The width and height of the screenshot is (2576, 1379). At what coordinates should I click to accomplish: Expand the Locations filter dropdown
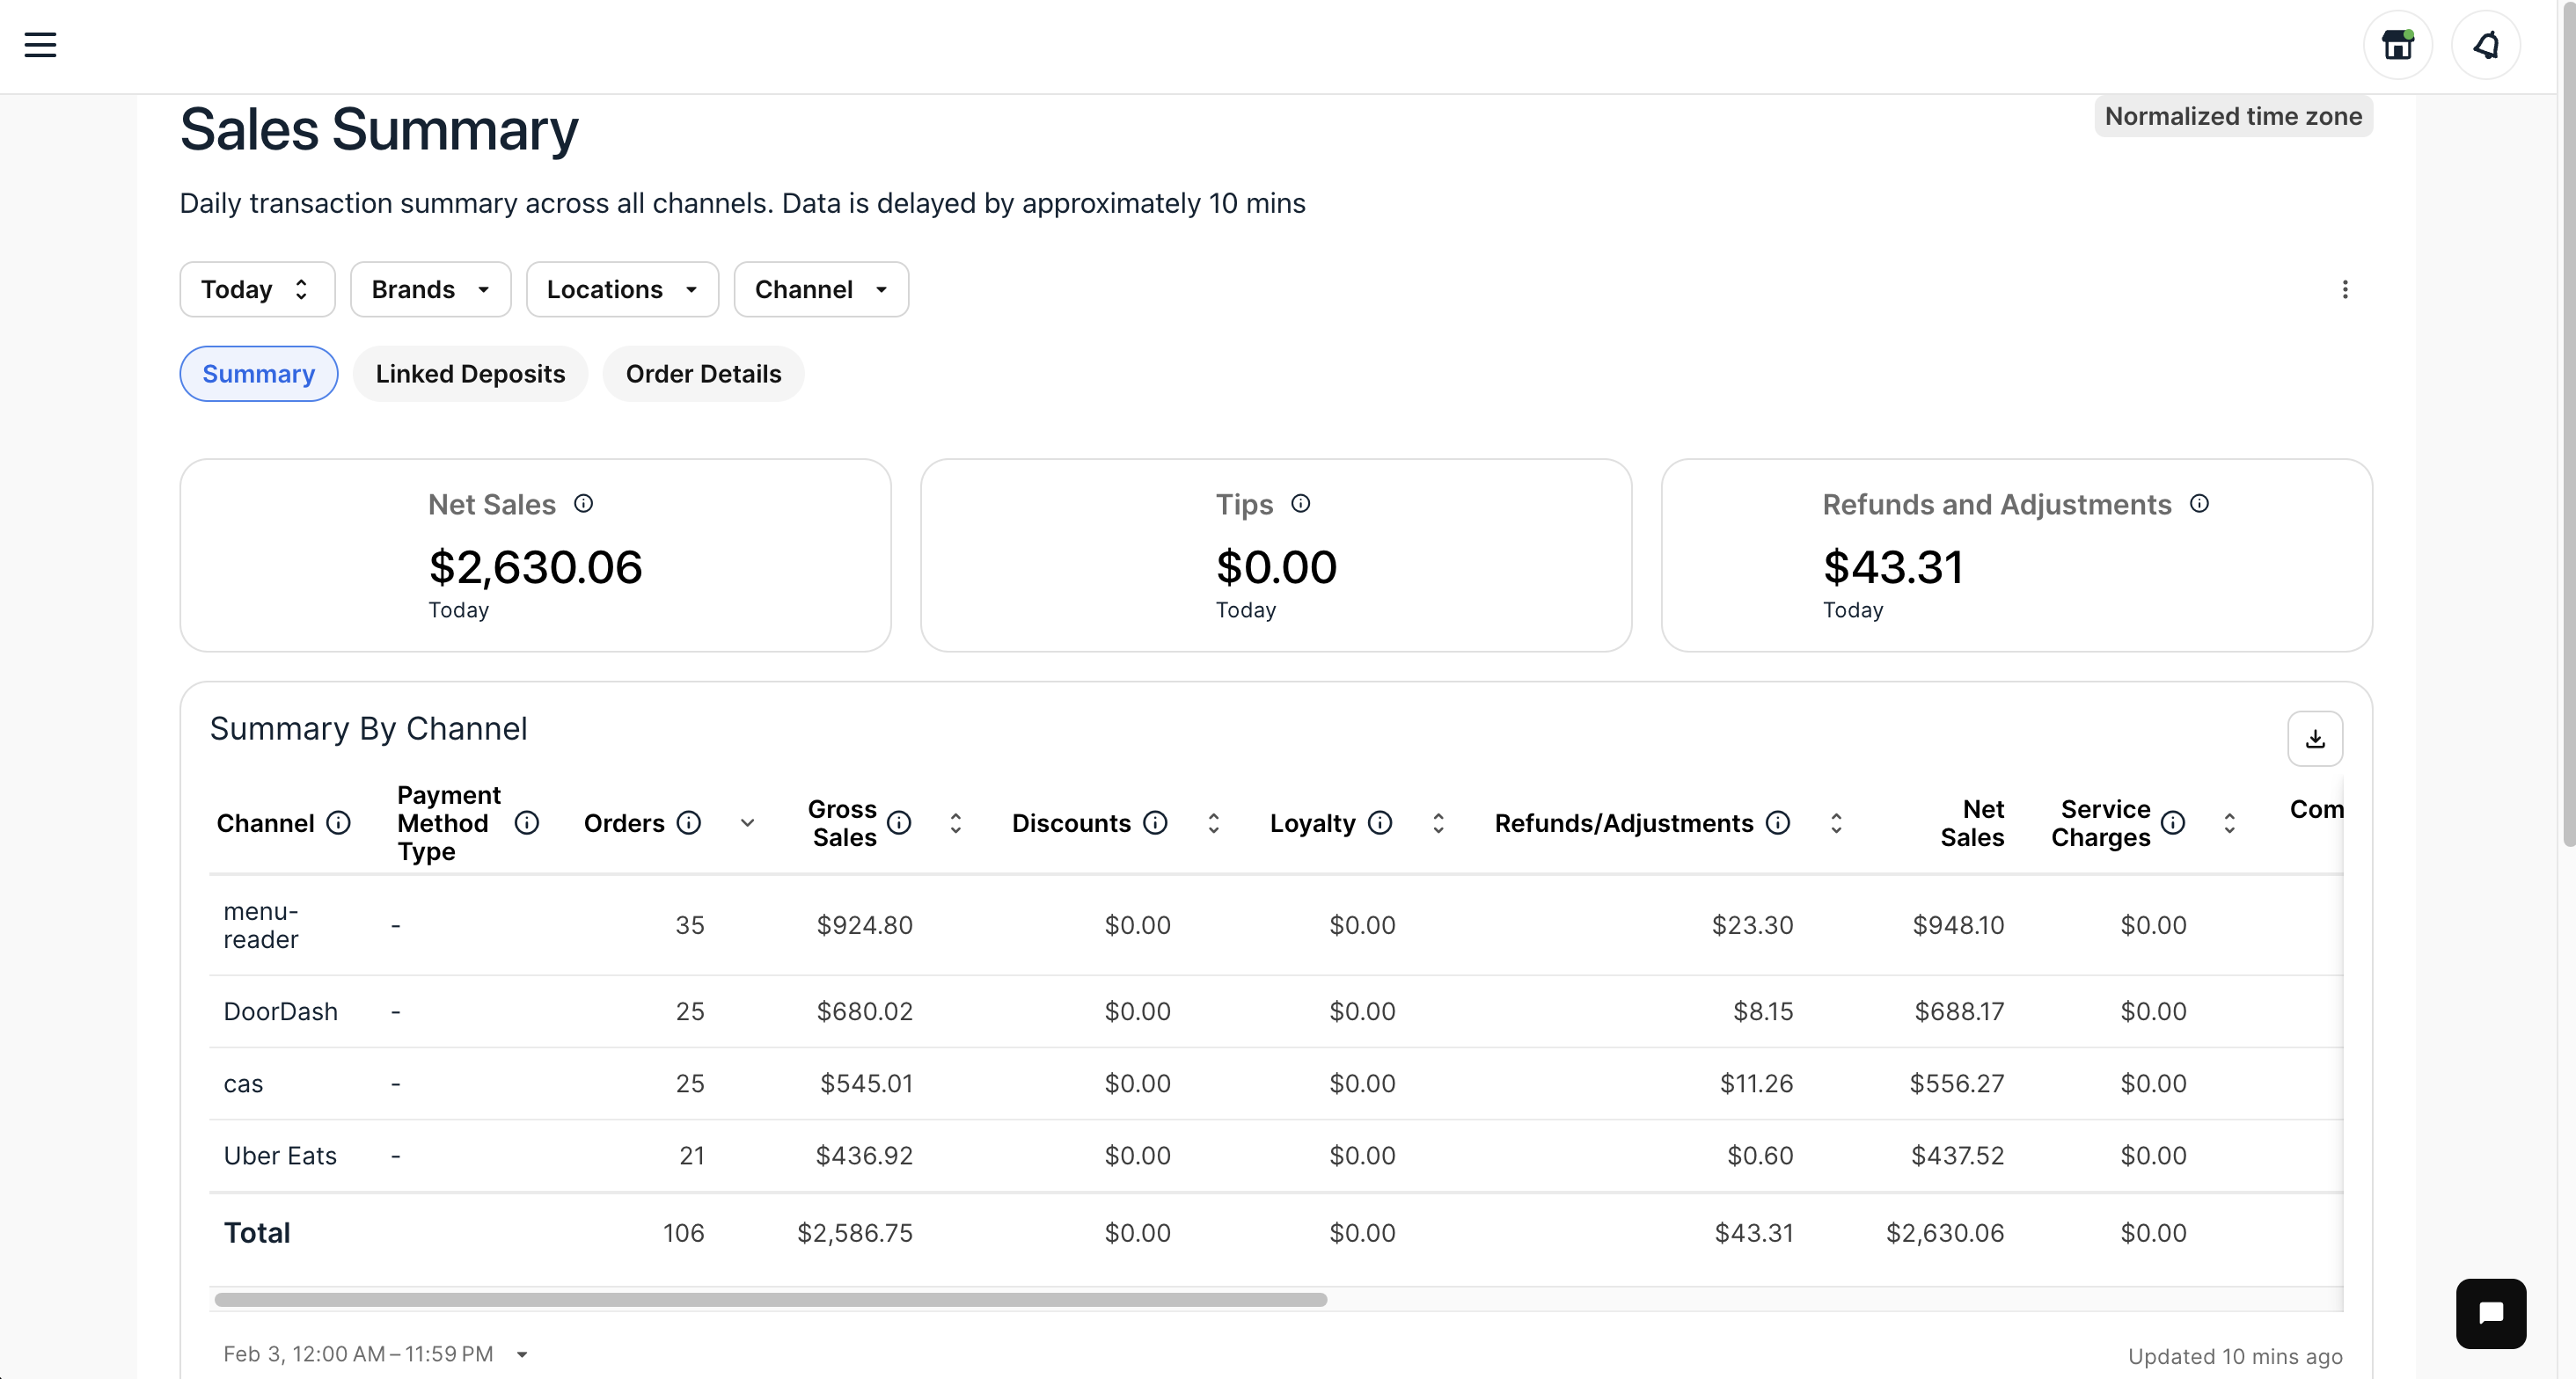[622, 290]
